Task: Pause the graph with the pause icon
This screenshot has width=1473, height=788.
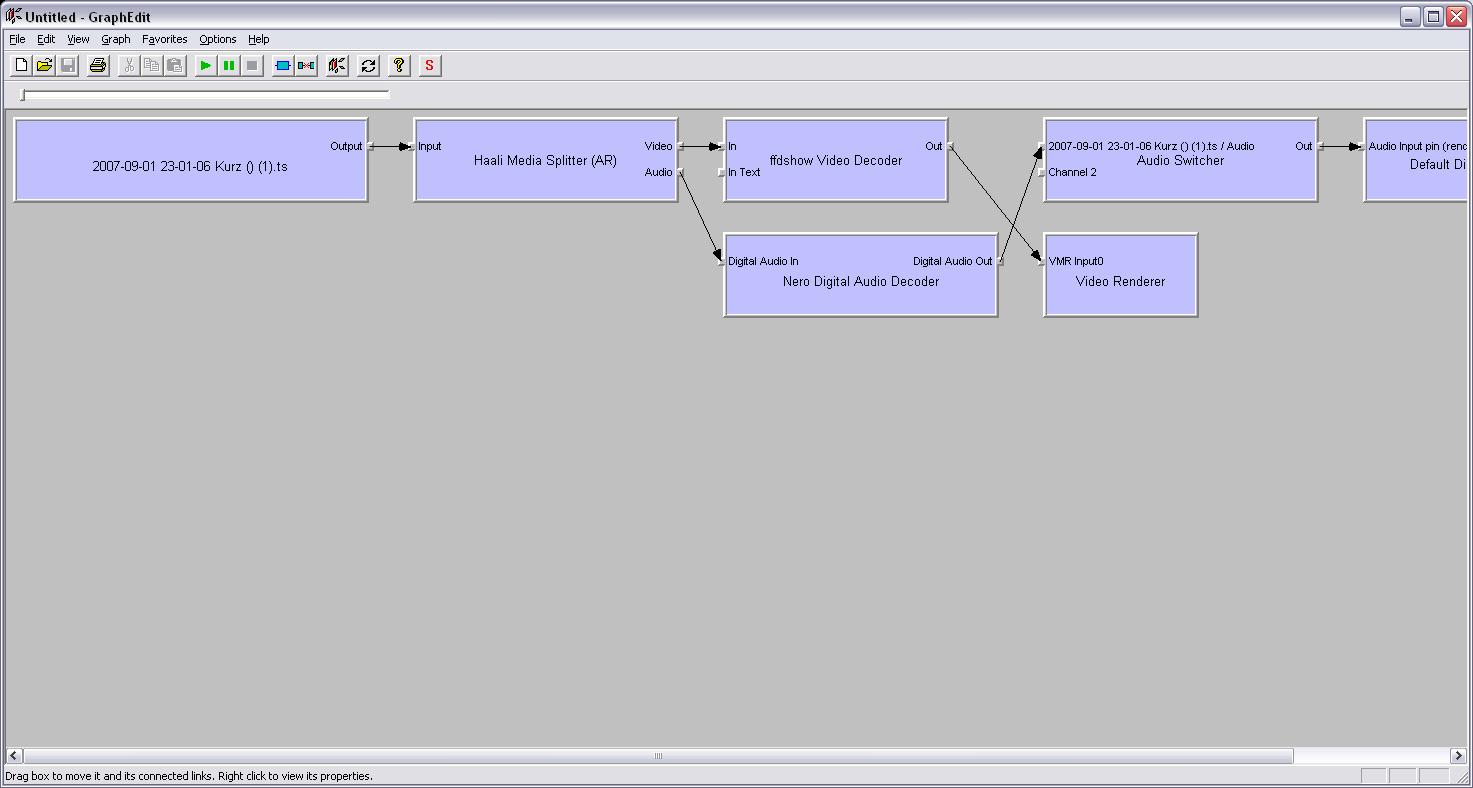Action: pyautogui.click(x=229, y=66)
